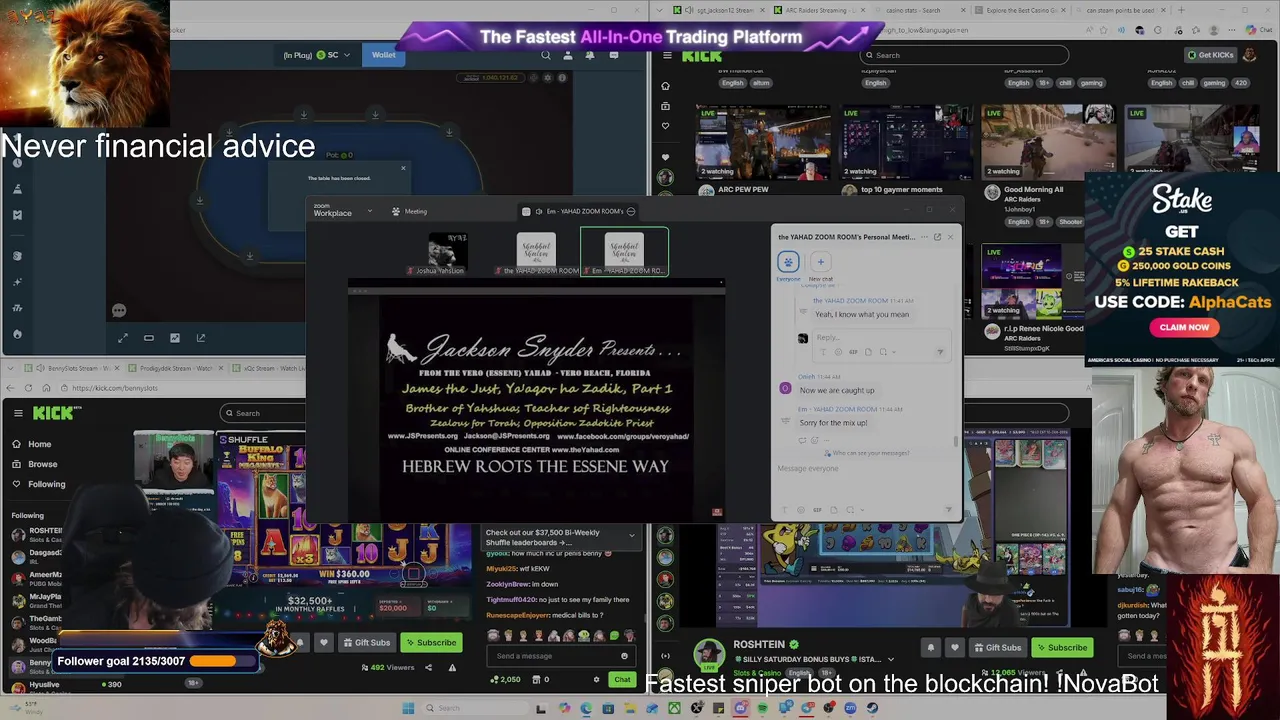1280x720 pixels.
Task: Open hamburger menu in upper-right Kick window
Action: 667,55
